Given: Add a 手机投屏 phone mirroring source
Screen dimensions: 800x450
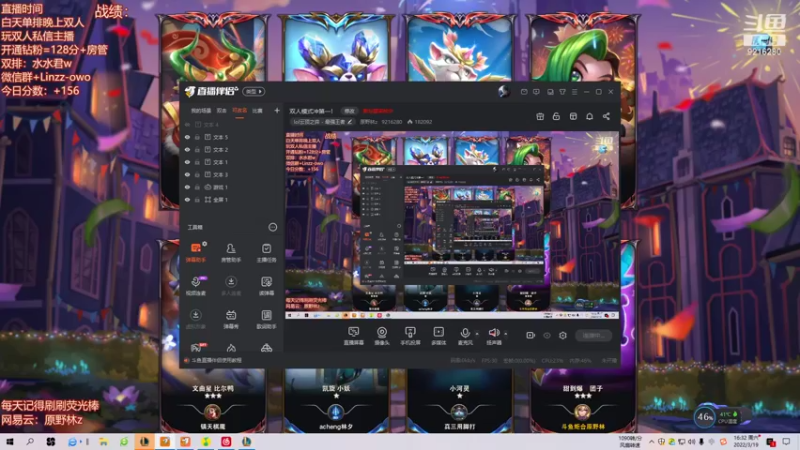Looking at the screenshot, I should [410, 336].
